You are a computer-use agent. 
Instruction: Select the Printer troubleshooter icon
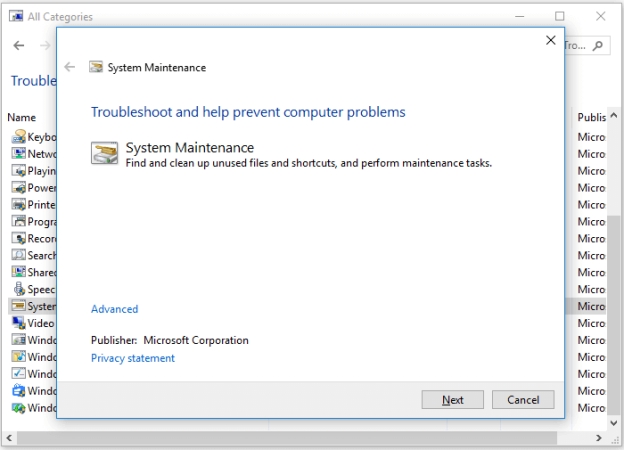coord(18,204)
